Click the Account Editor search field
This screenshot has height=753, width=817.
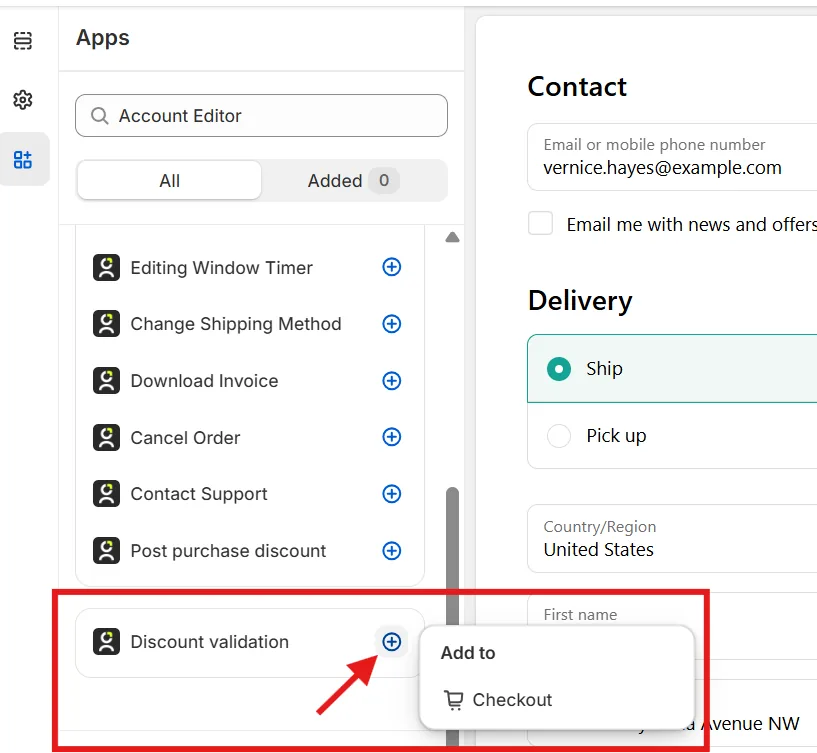[x=261, y=116]
